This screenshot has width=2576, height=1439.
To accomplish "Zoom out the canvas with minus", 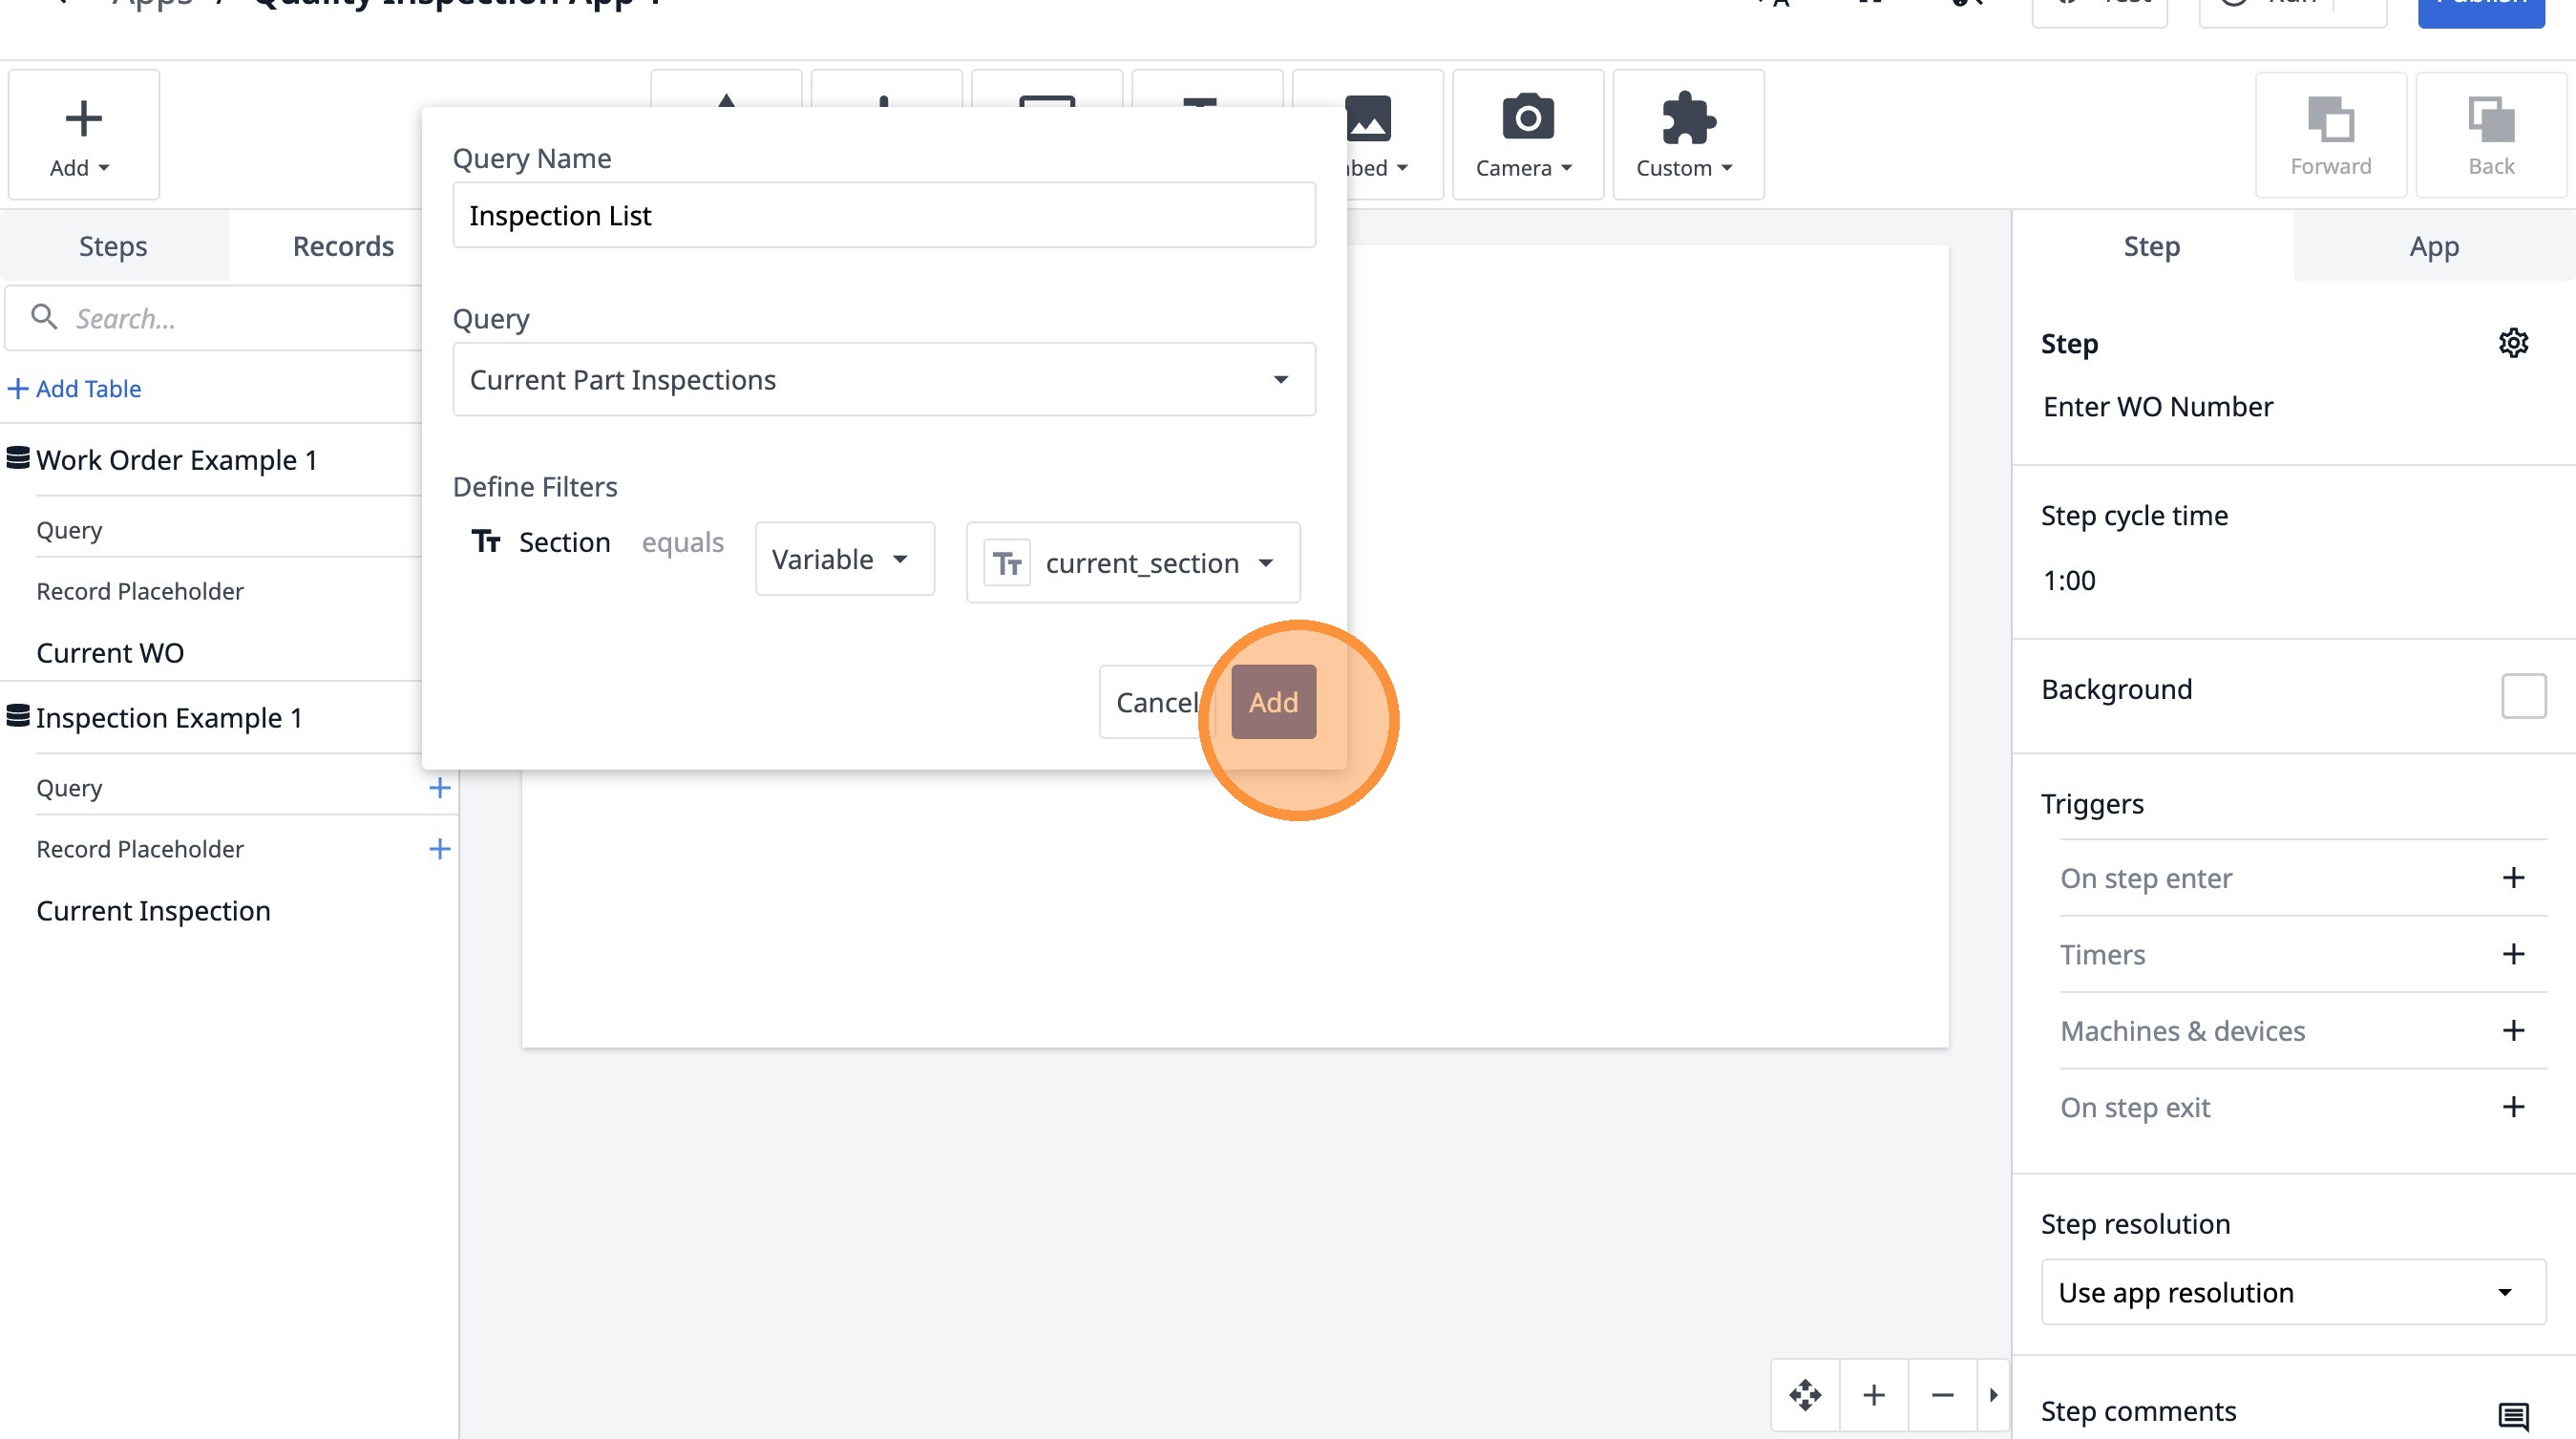I will 1942,1394.
